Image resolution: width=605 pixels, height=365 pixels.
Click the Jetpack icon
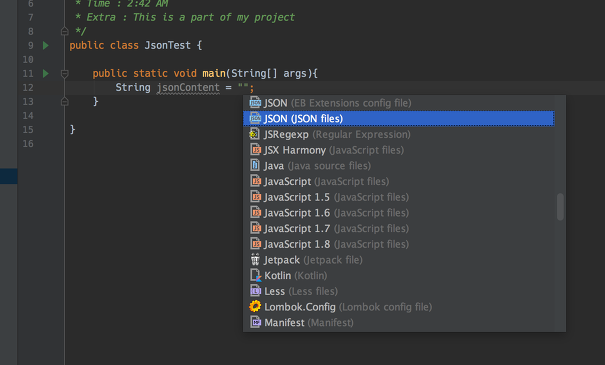255,260
